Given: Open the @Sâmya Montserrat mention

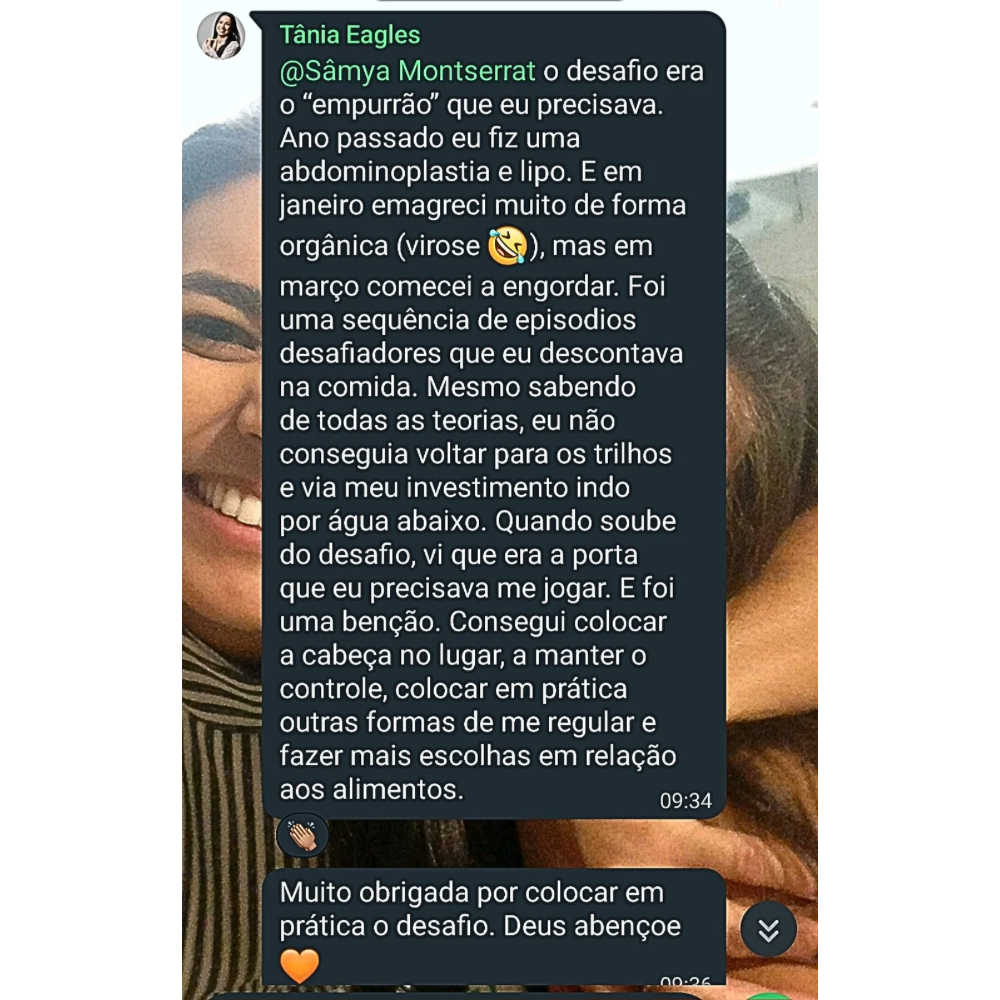Looking at the screenshot, I should point(408,71).
